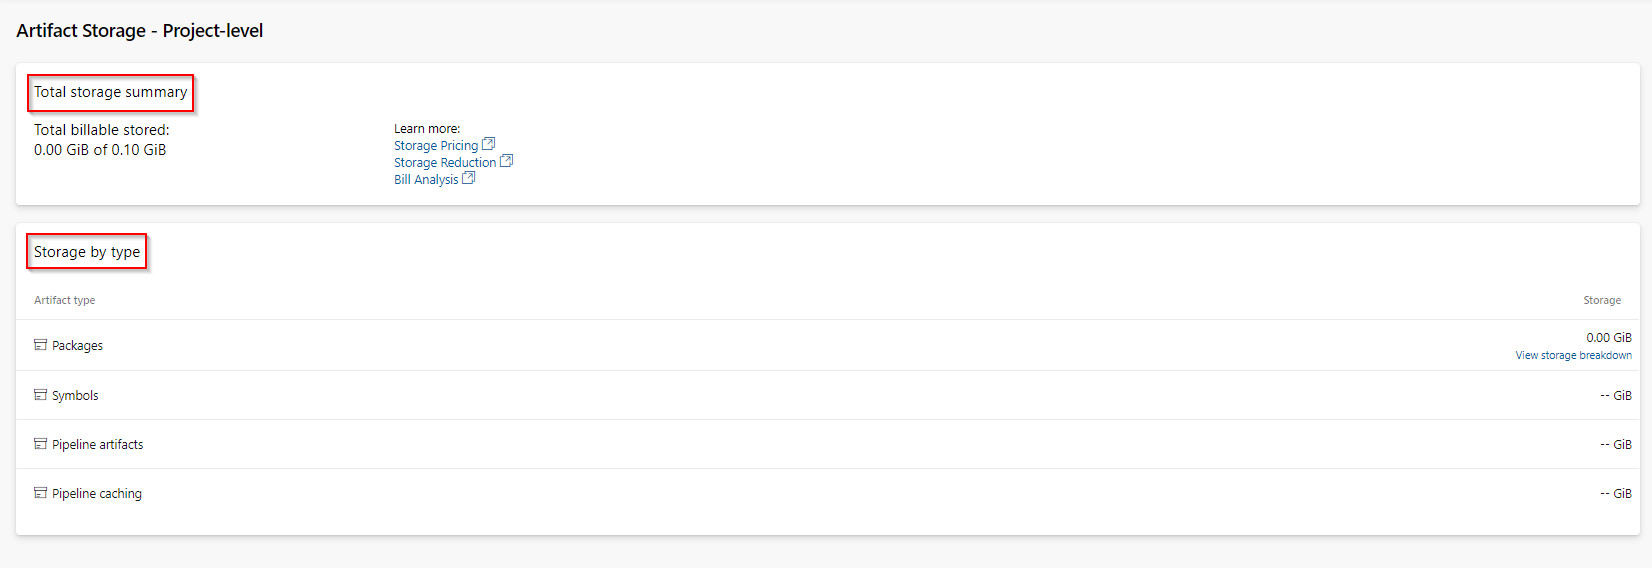Select the Pipeline caching row label
The height and width of the screenshot is (568, 1652).
pos(97,494)
